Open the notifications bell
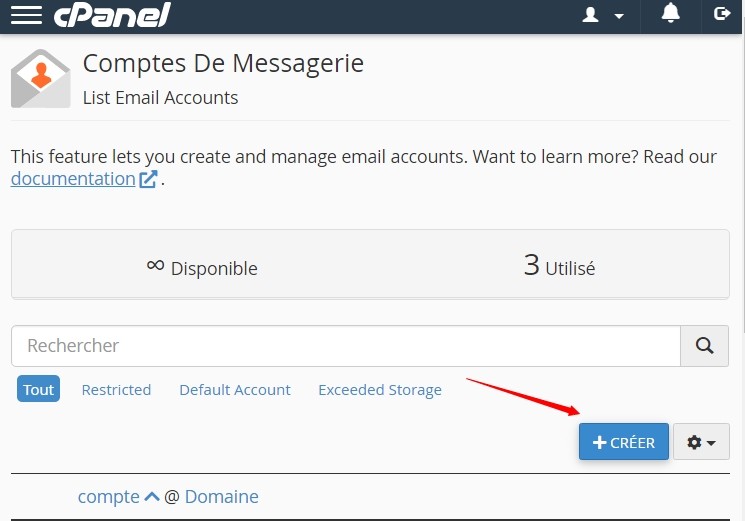This screenshot has height=521, width=745. coord(670,13)
